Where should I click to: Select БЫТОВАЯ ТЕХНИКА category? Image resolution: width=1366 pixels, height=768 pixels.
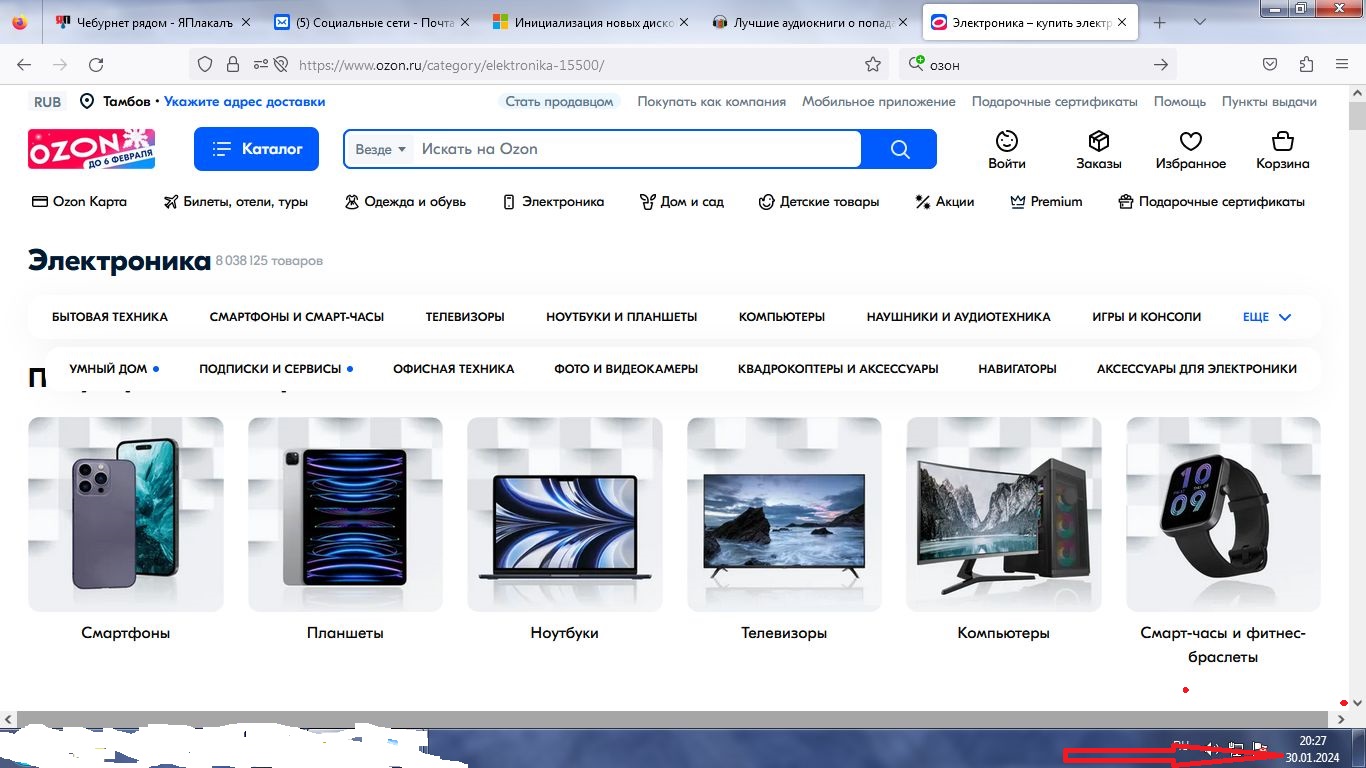tap(110, 317)
